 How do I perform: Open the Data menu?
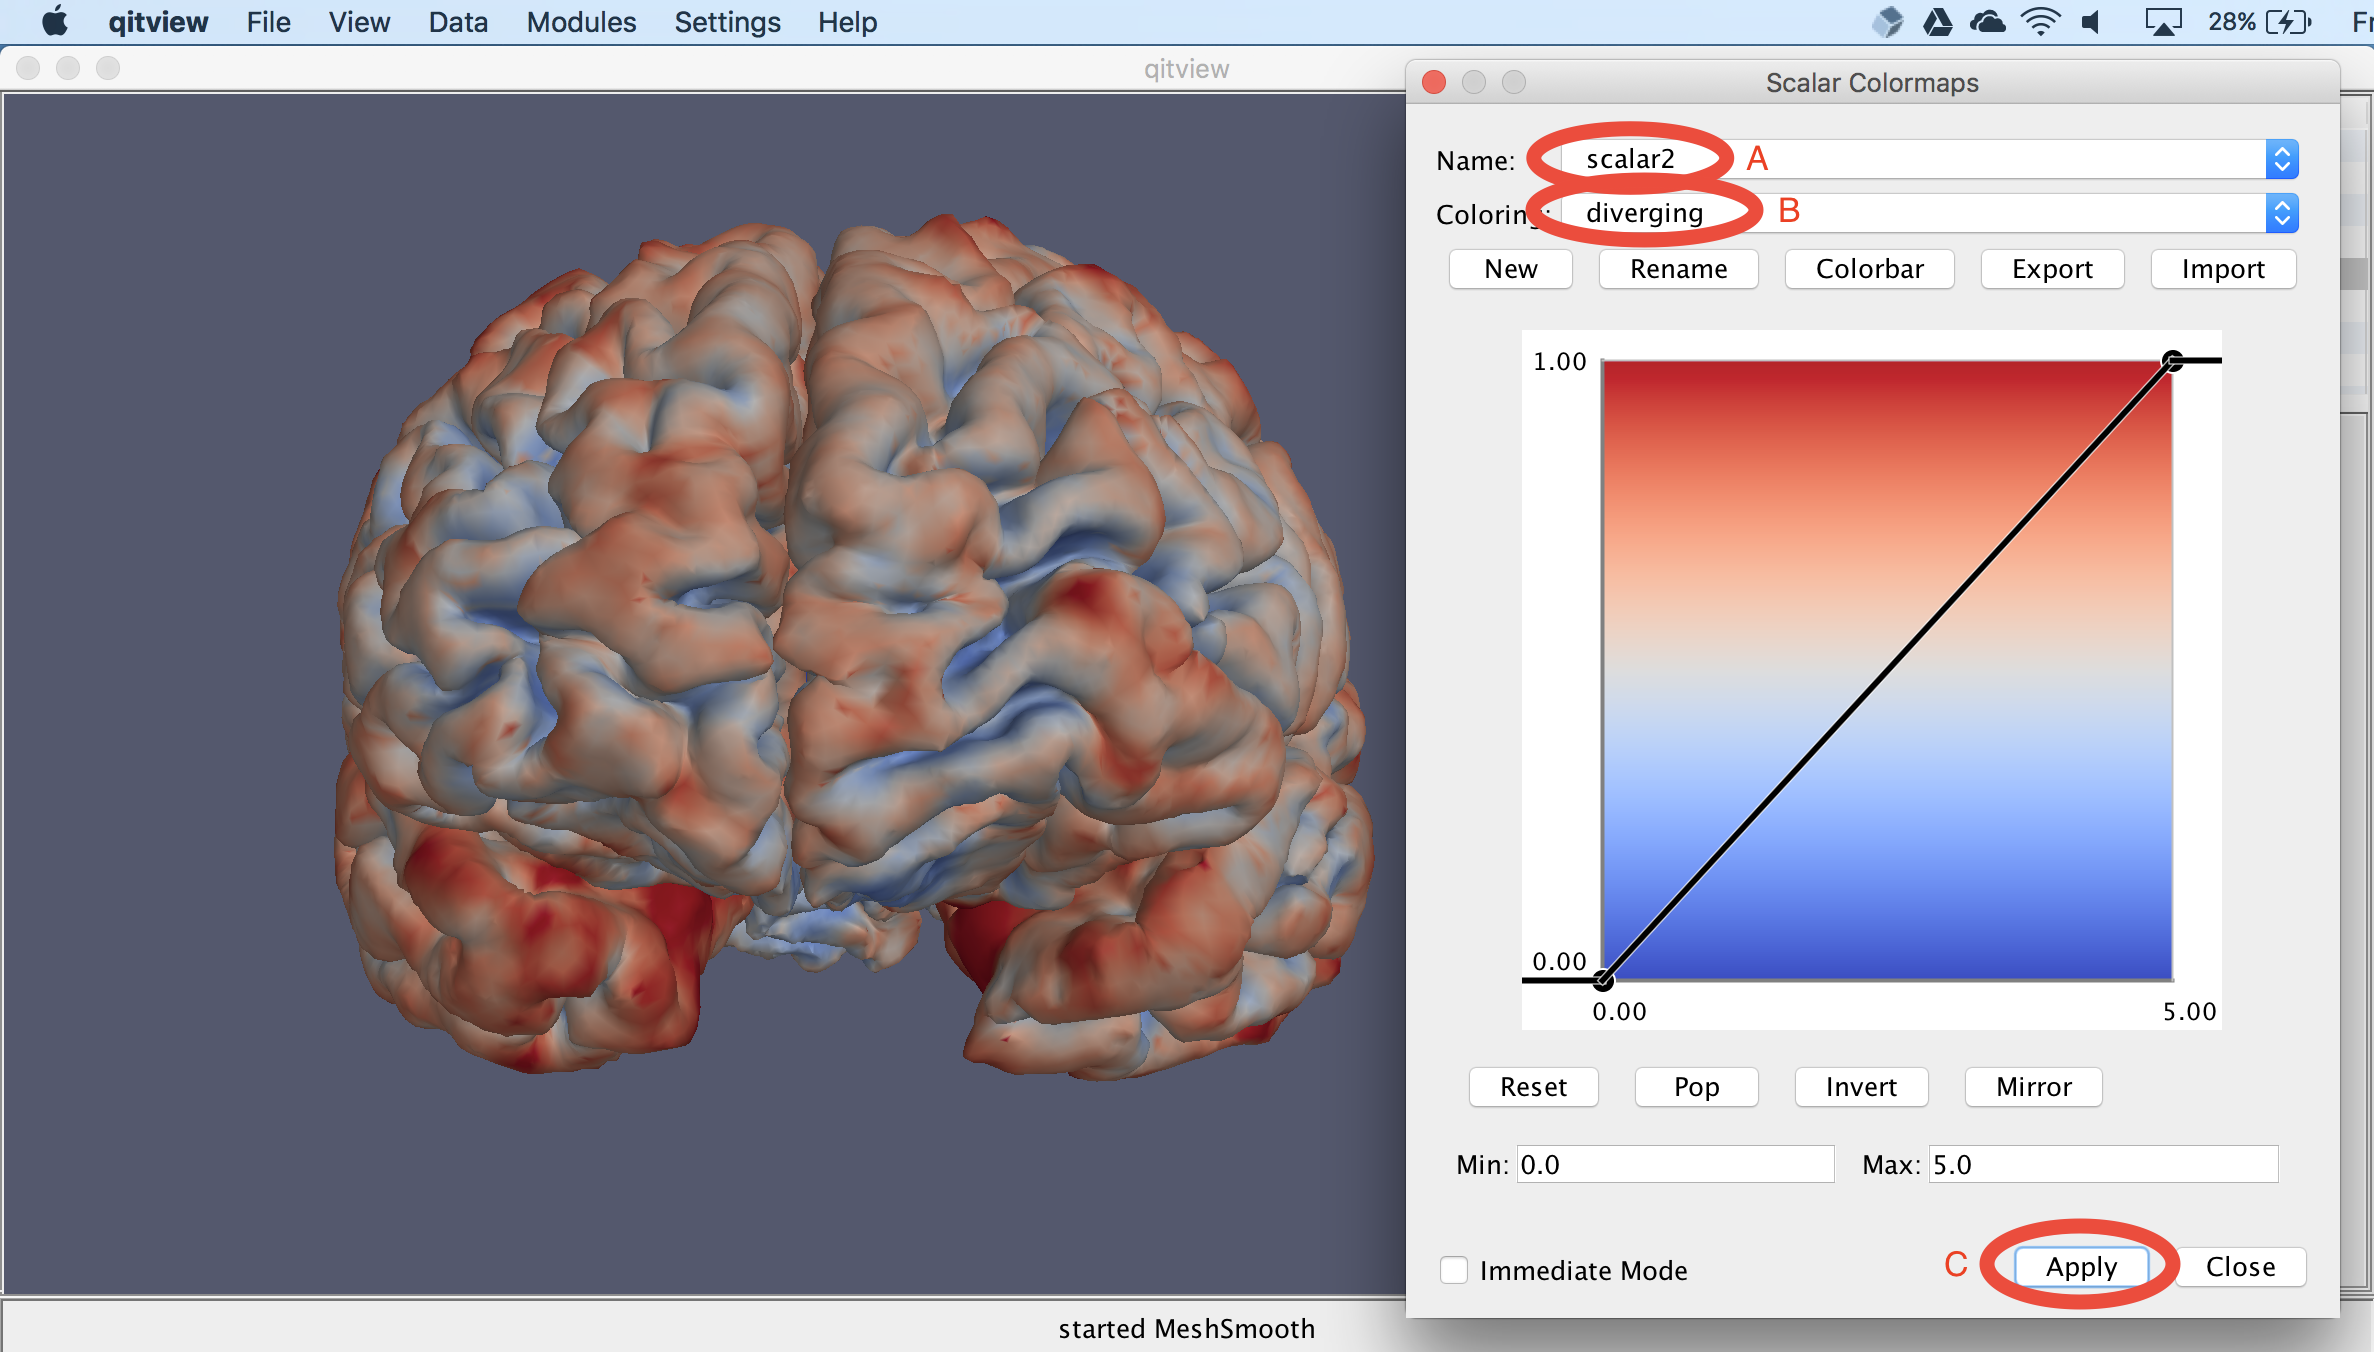(458, 21)
